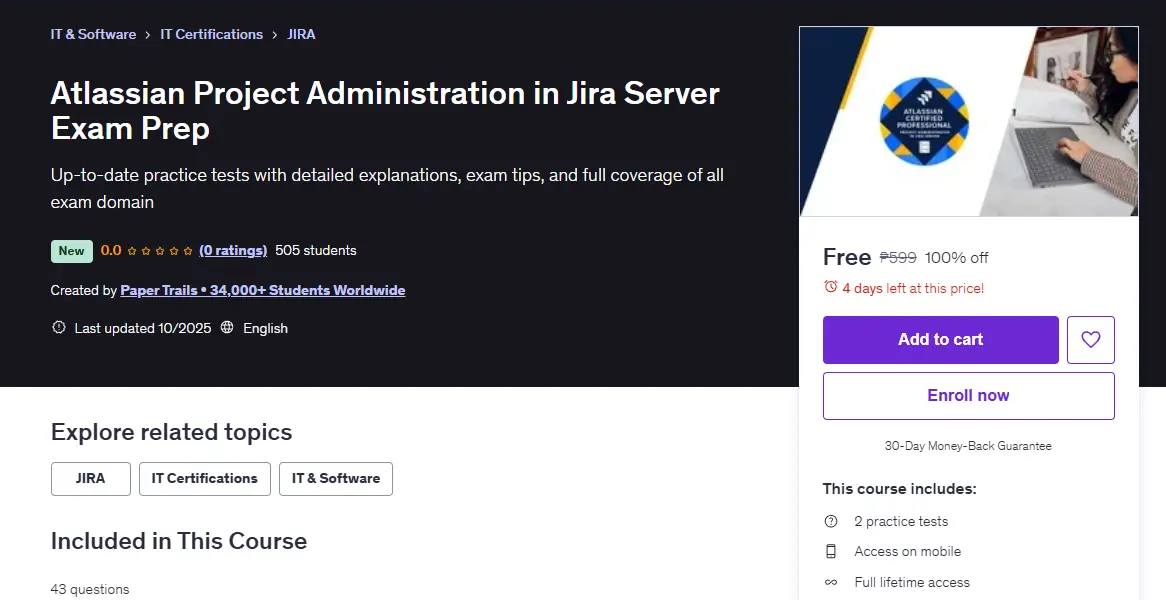Select IT Certifications related topic chip
Image resolution: width=1166 pixels, height=600 pixels.
click(204, 479)
